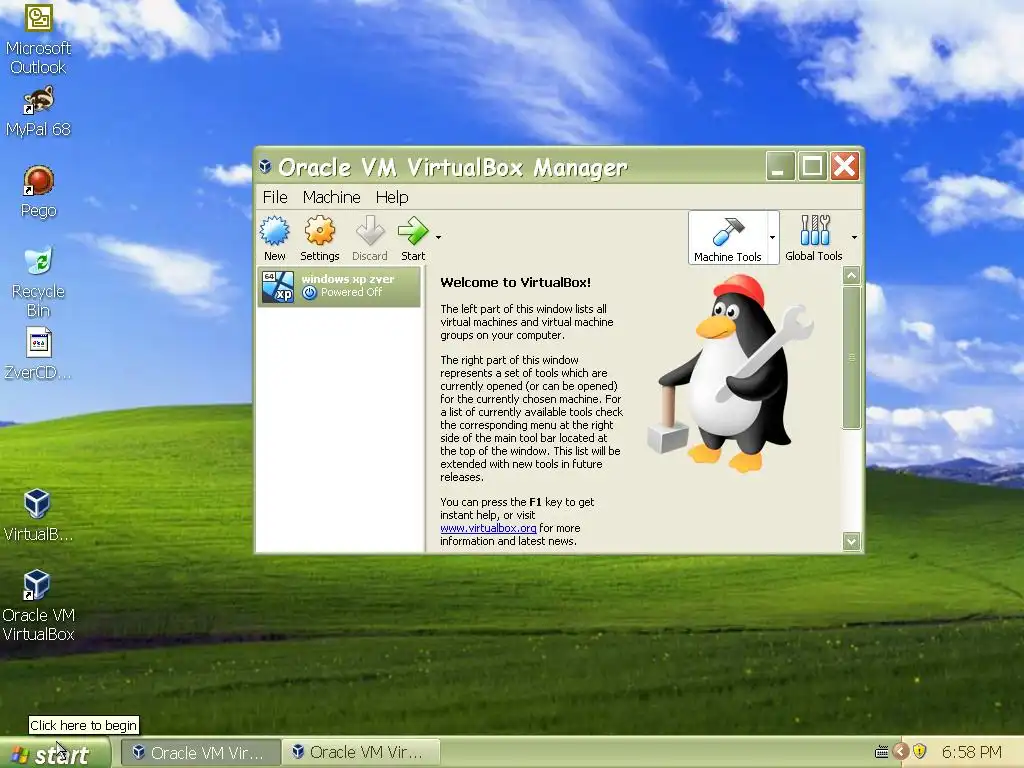Click the security shield tray icon
The image size is (1024, 768).
[x=920, y=752]
